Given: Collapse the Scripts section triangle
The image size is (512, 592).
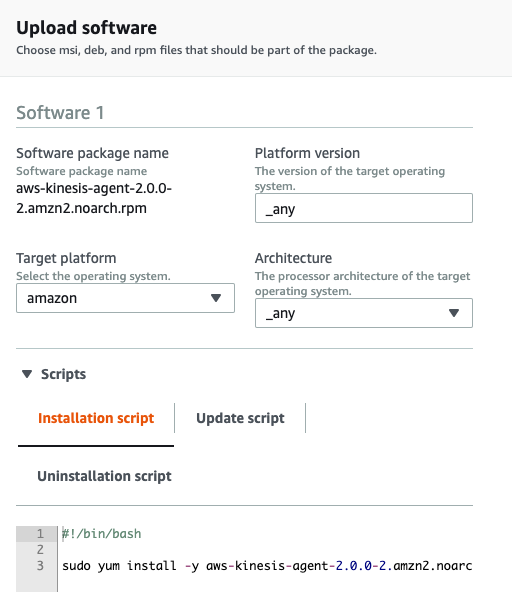Looking at the screenshot, I should click(x=27, y=374).
